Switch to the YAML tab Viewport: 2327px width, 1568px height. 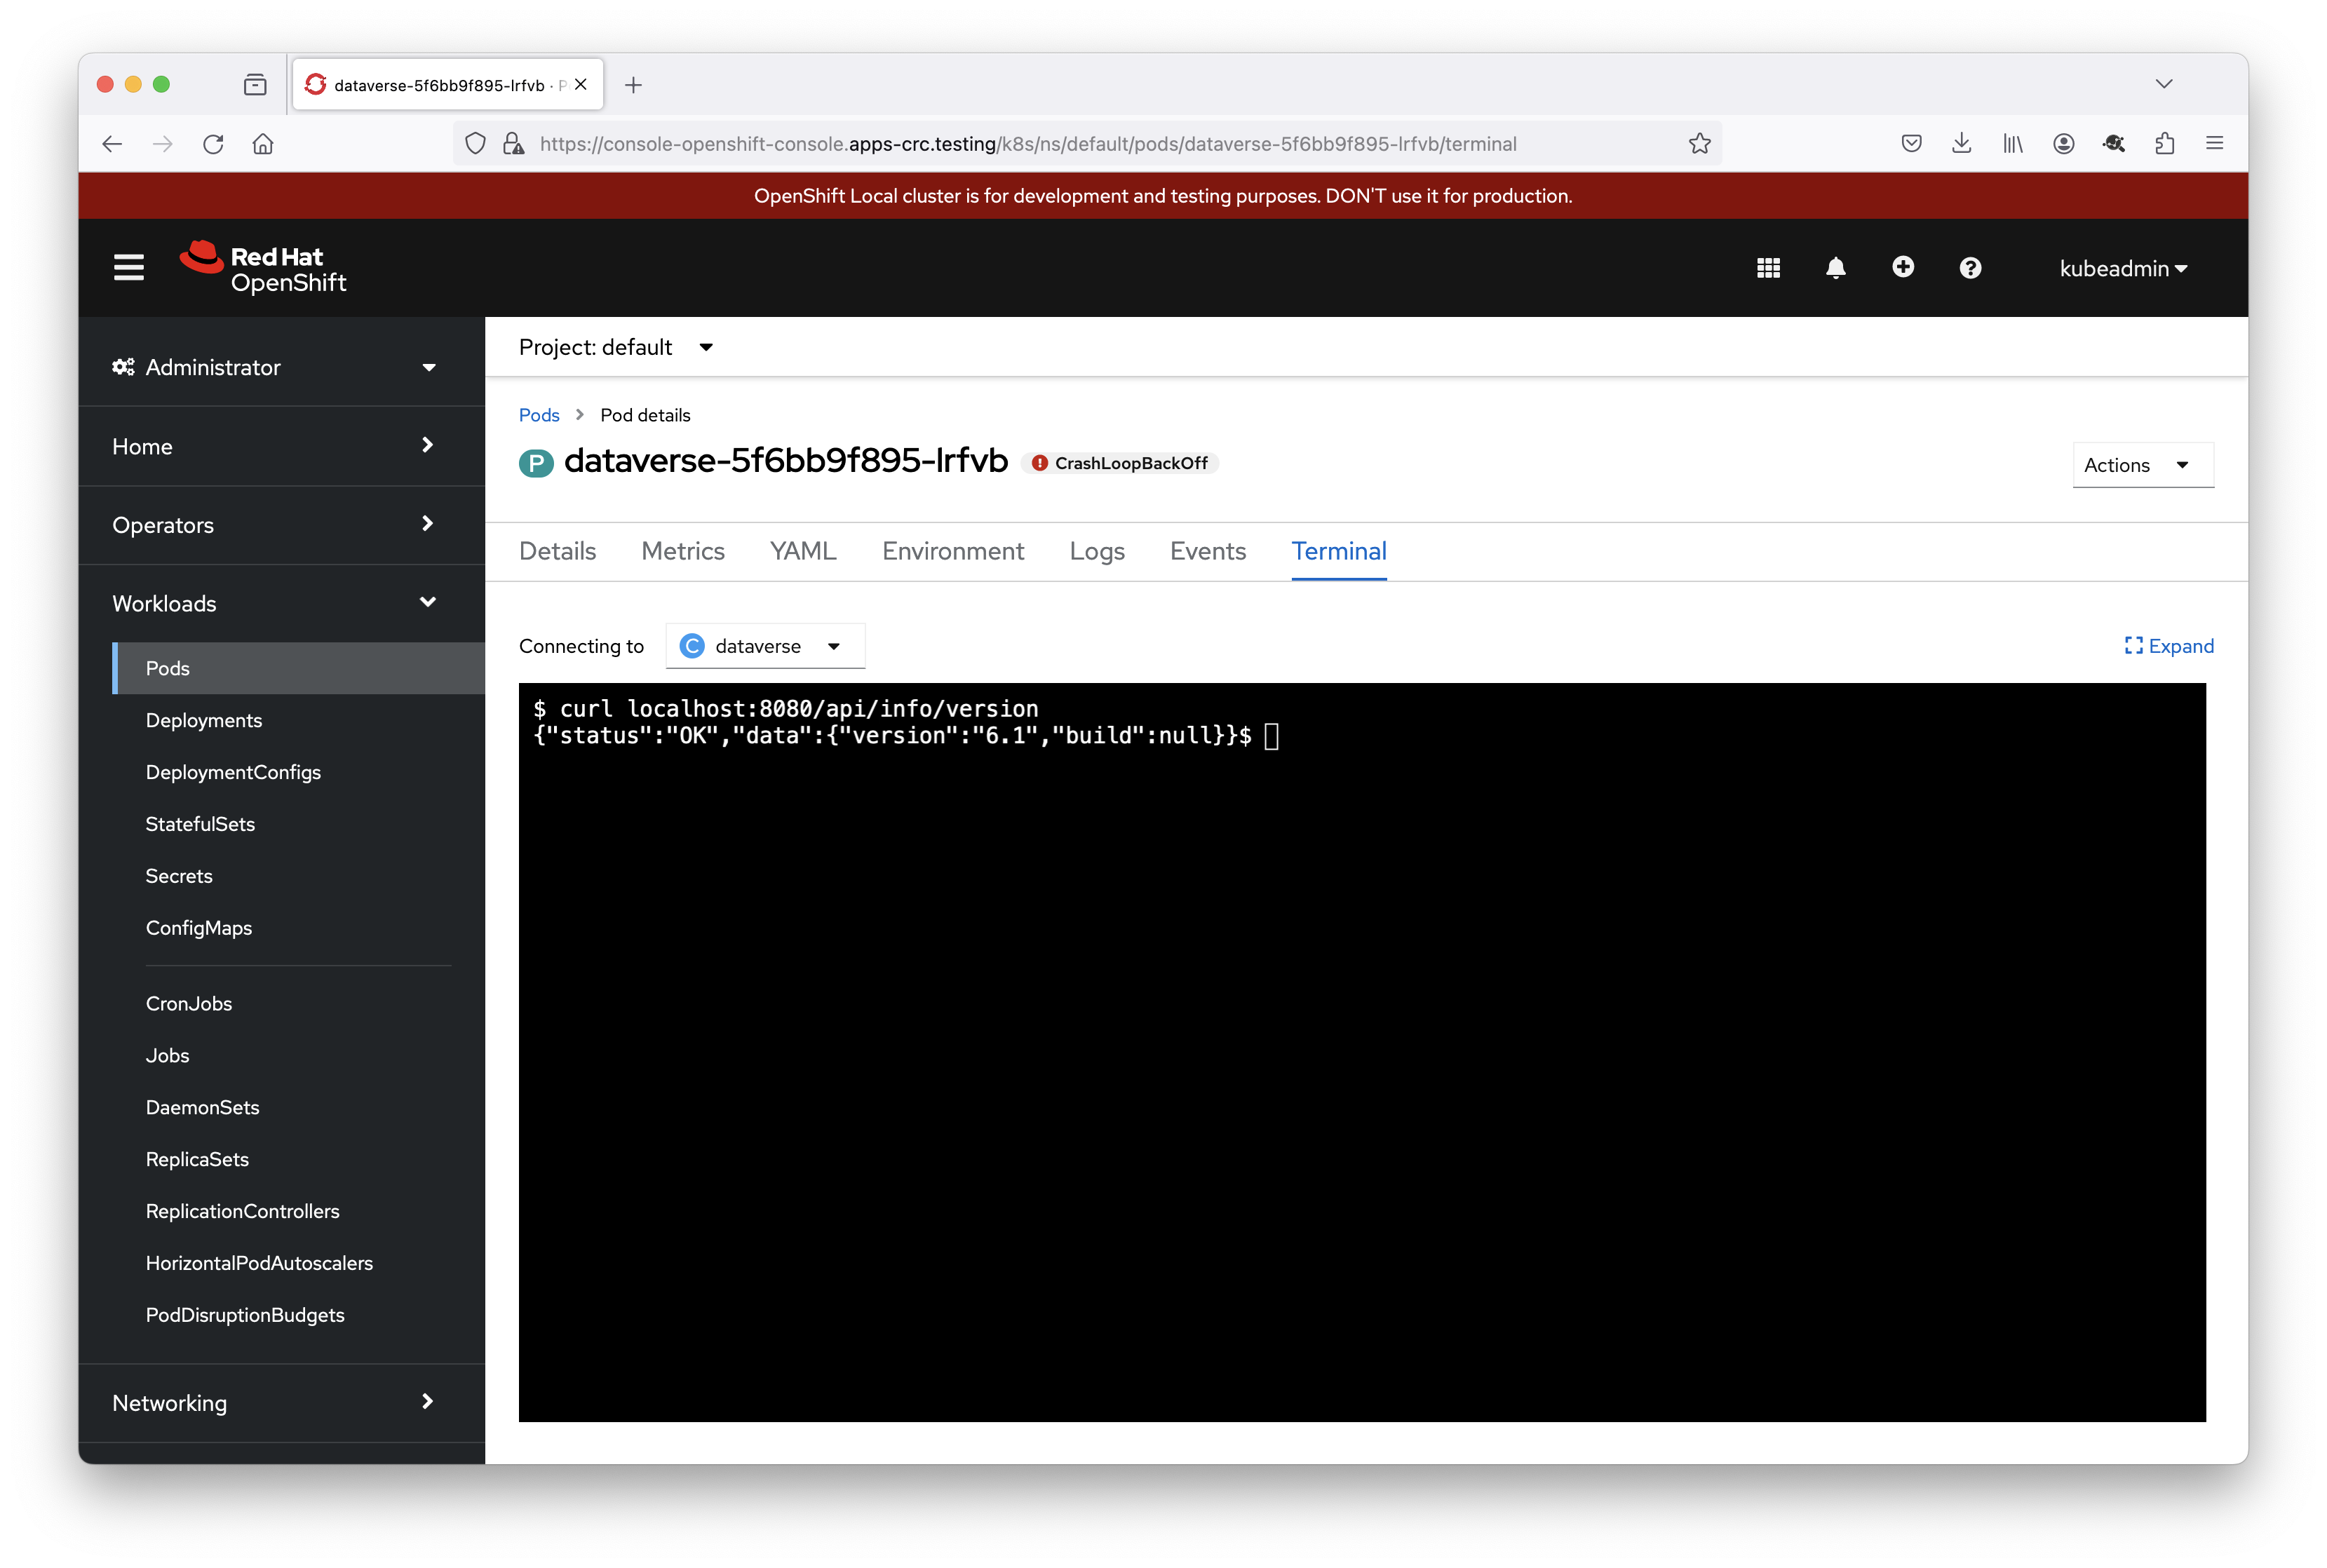pyautogui.click(x=802, y=551)
